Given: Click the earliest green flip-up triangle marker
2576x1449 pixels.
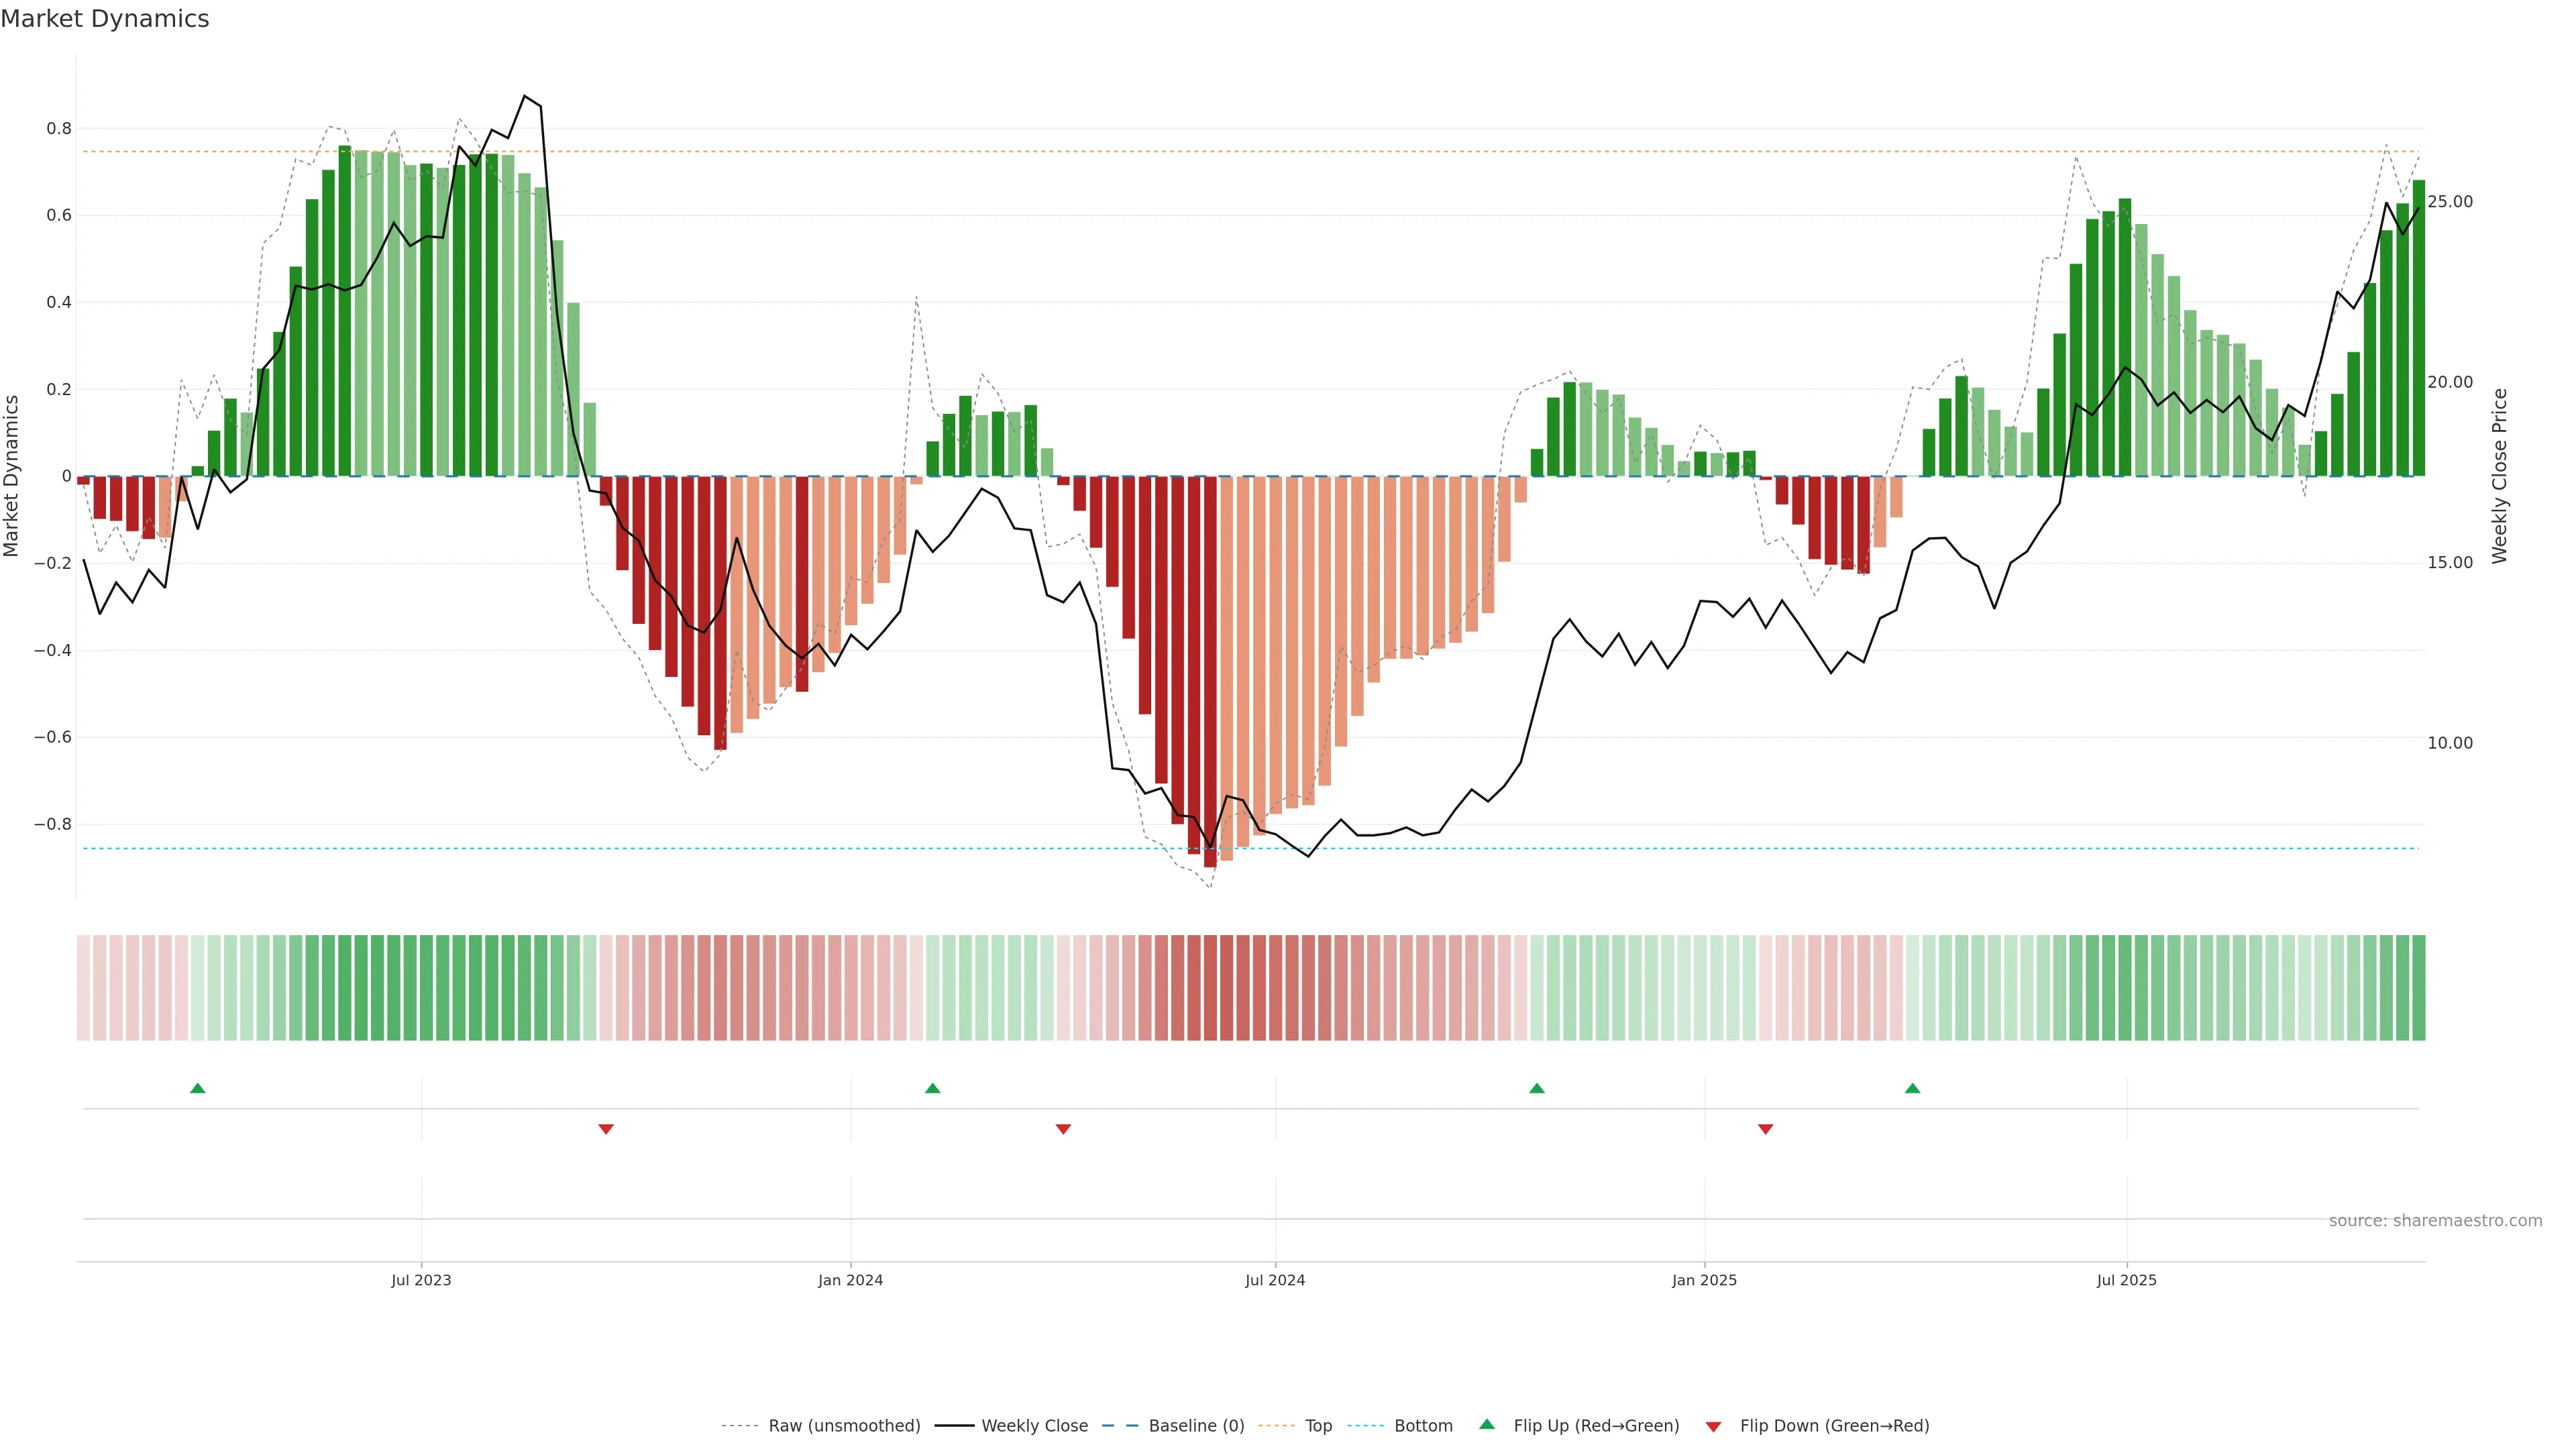Looking at the screenshot, I should click(x=198, y=1088).
